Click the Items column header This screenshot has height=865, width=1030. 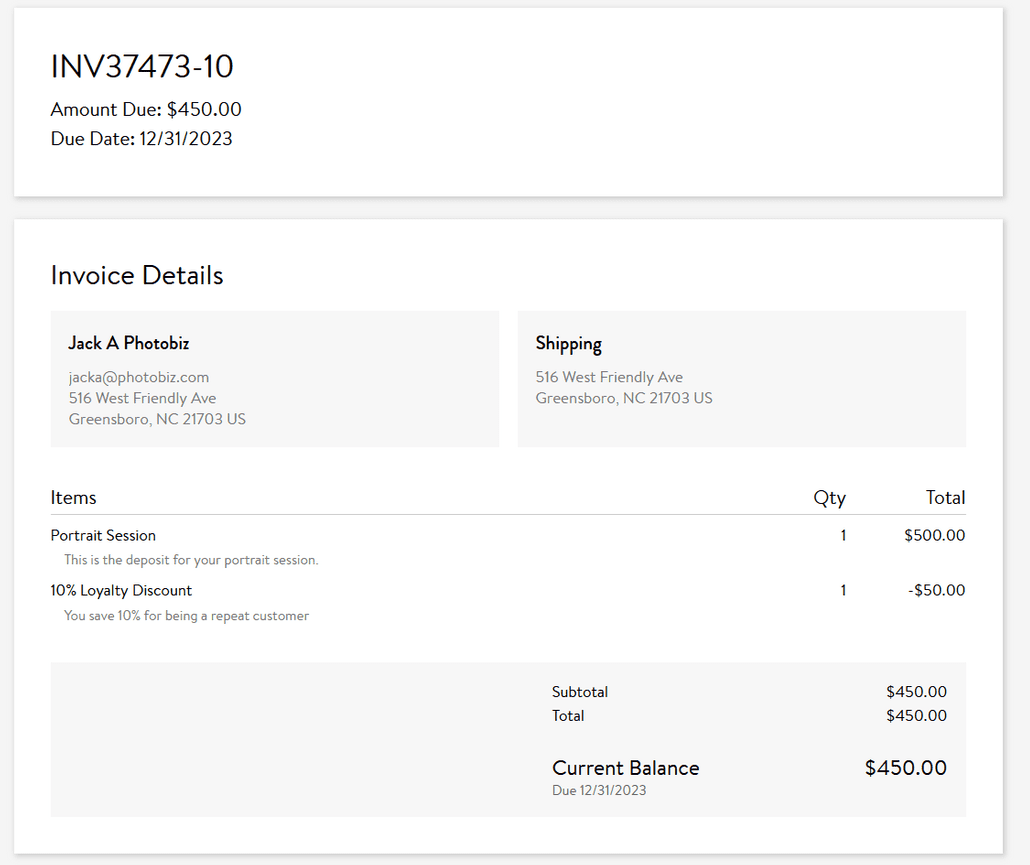[73, 497]
